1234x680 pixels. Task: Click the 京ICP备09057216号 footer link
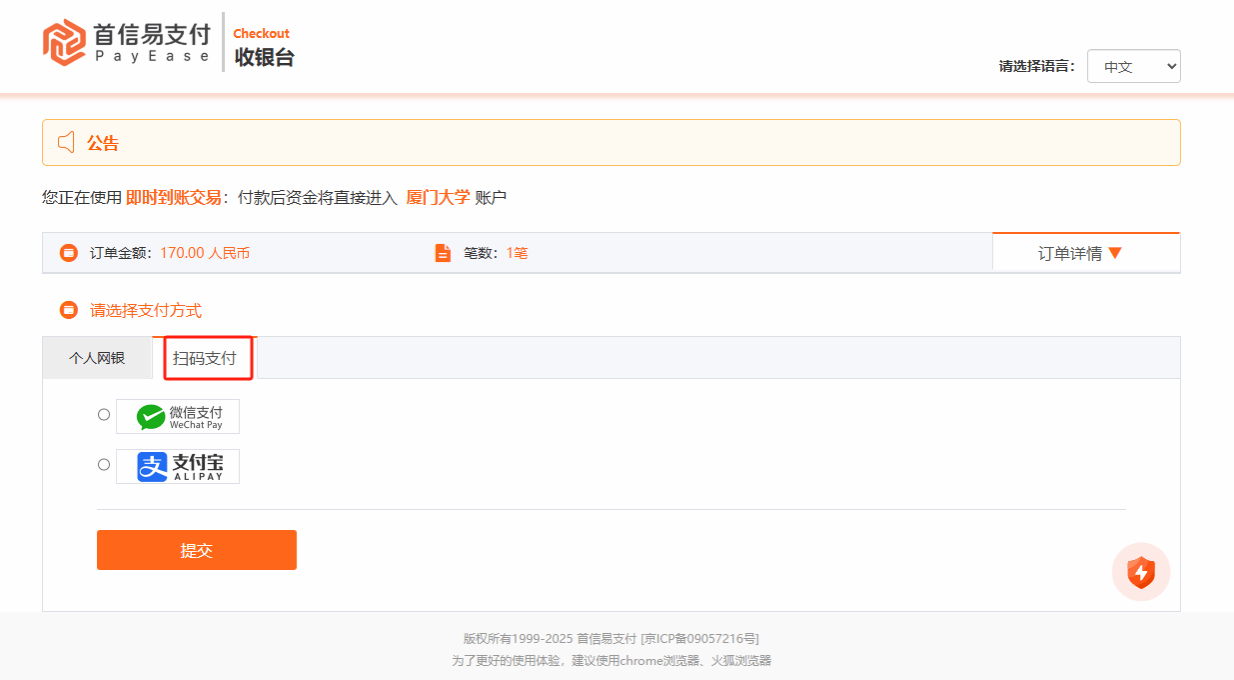(x=700, y=638)
